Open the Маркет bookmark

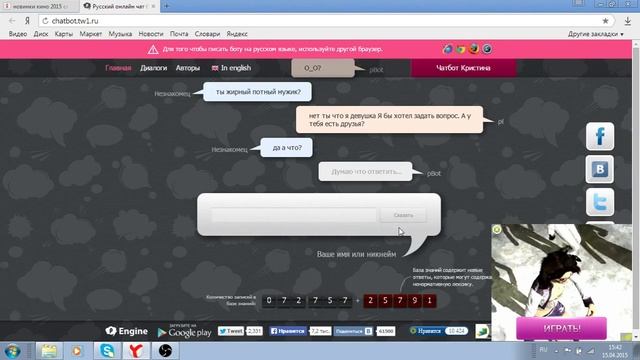(91, 34)
